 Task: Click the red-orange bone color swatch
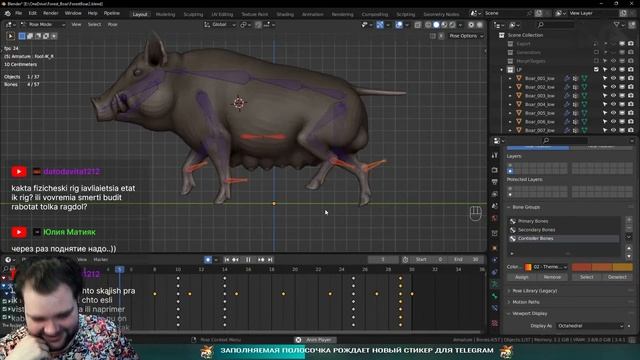pos(581,267)
